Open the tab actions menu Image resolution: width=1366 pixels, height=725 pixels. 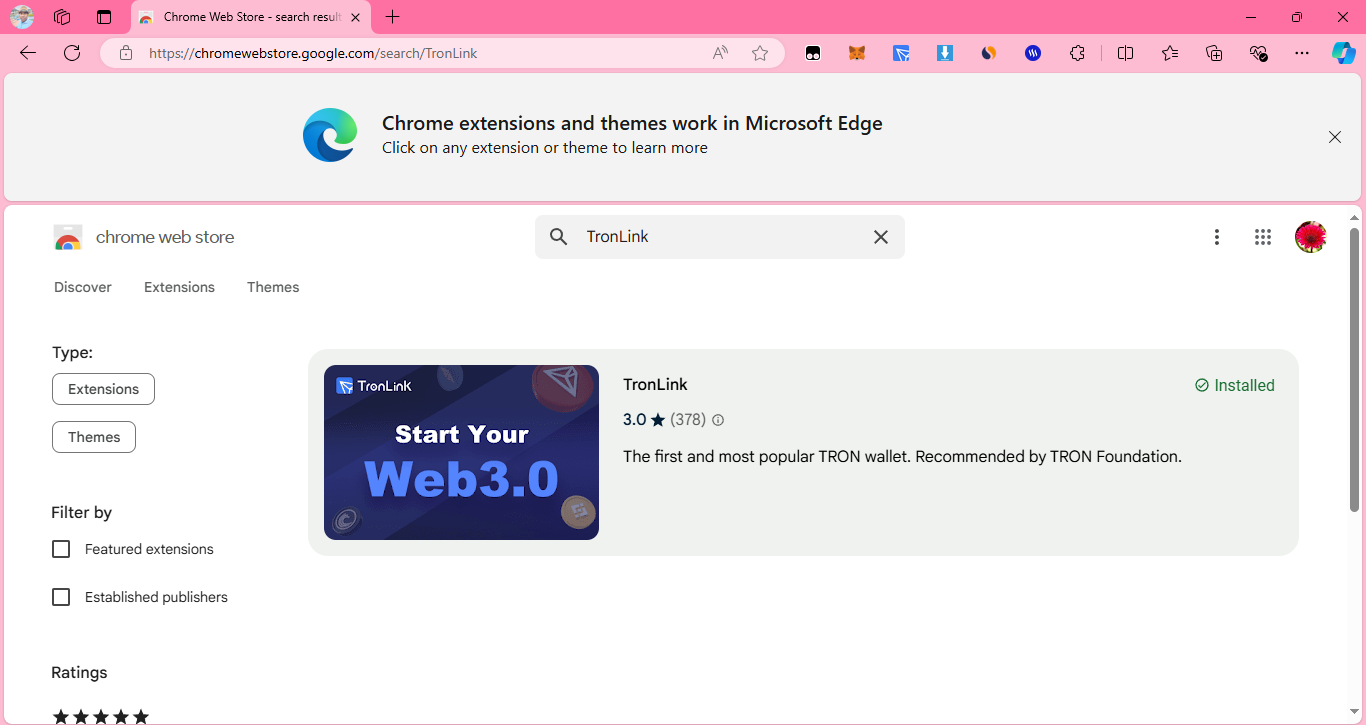(104, 17)
